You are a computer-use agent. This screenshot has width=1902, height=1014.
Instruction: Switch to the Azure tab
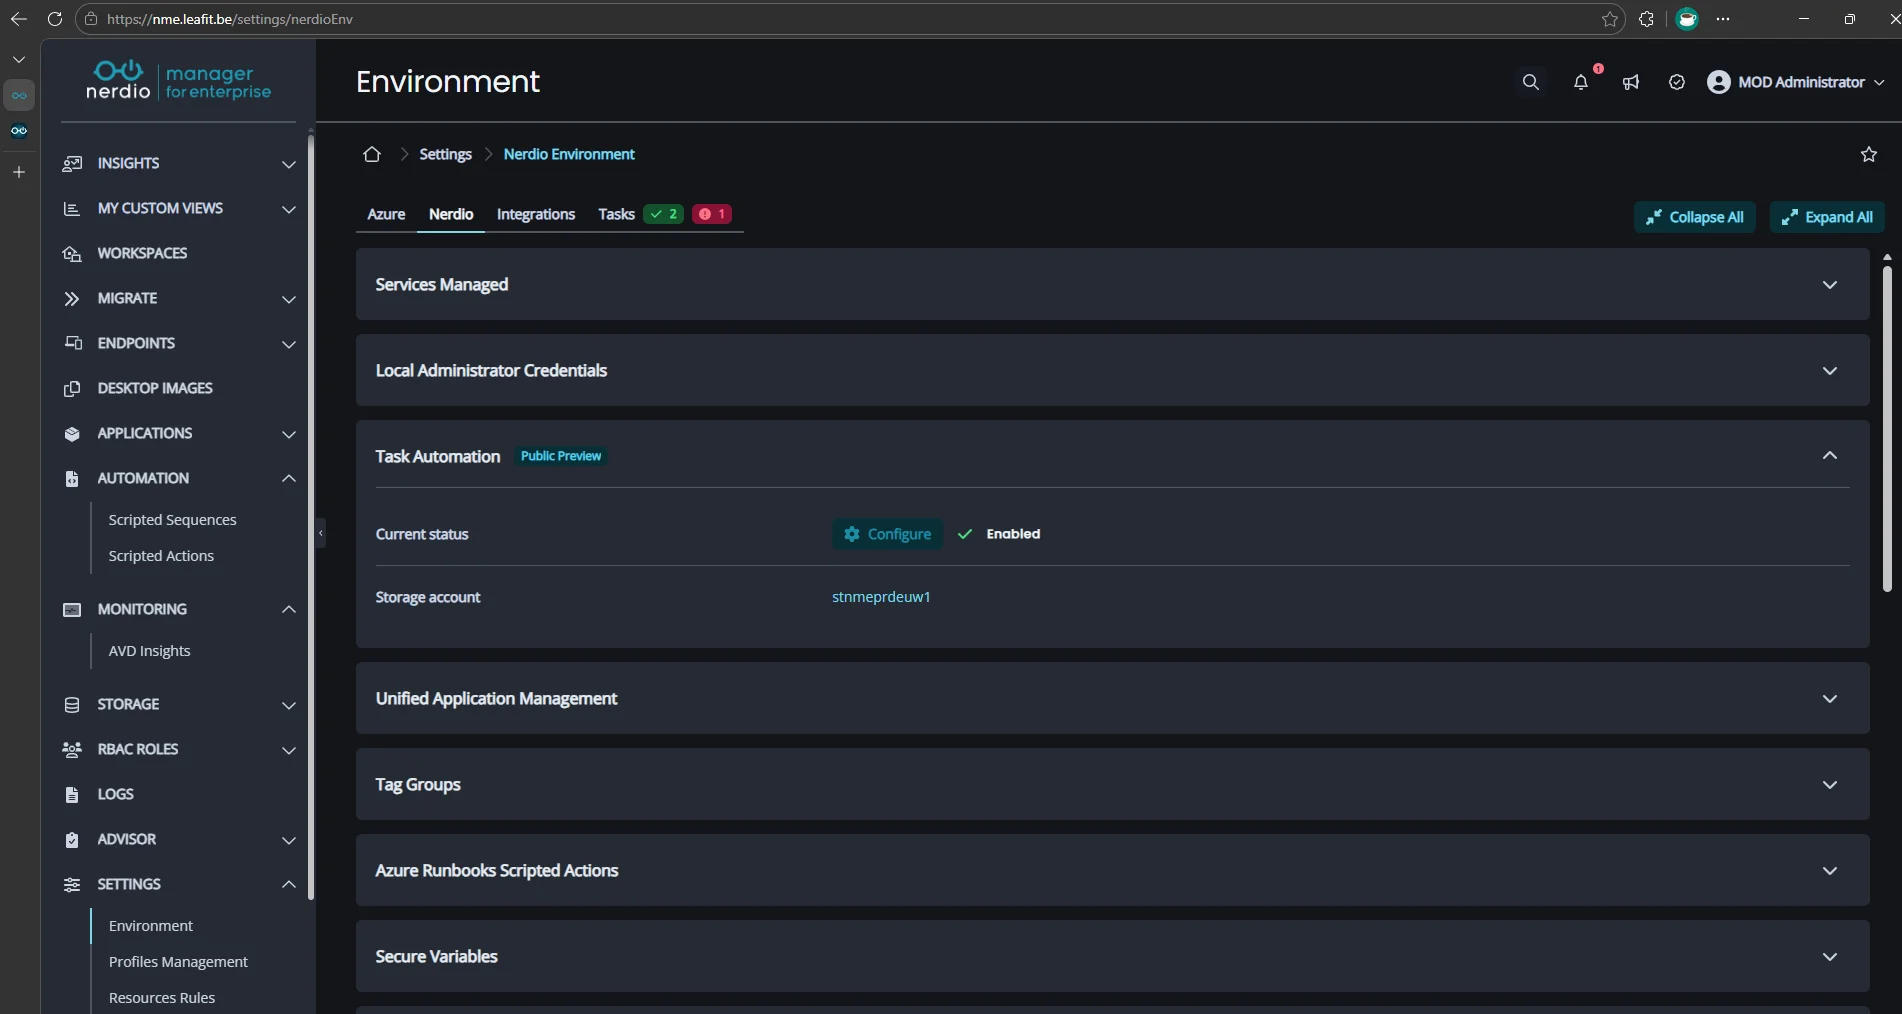coord(386,214)
